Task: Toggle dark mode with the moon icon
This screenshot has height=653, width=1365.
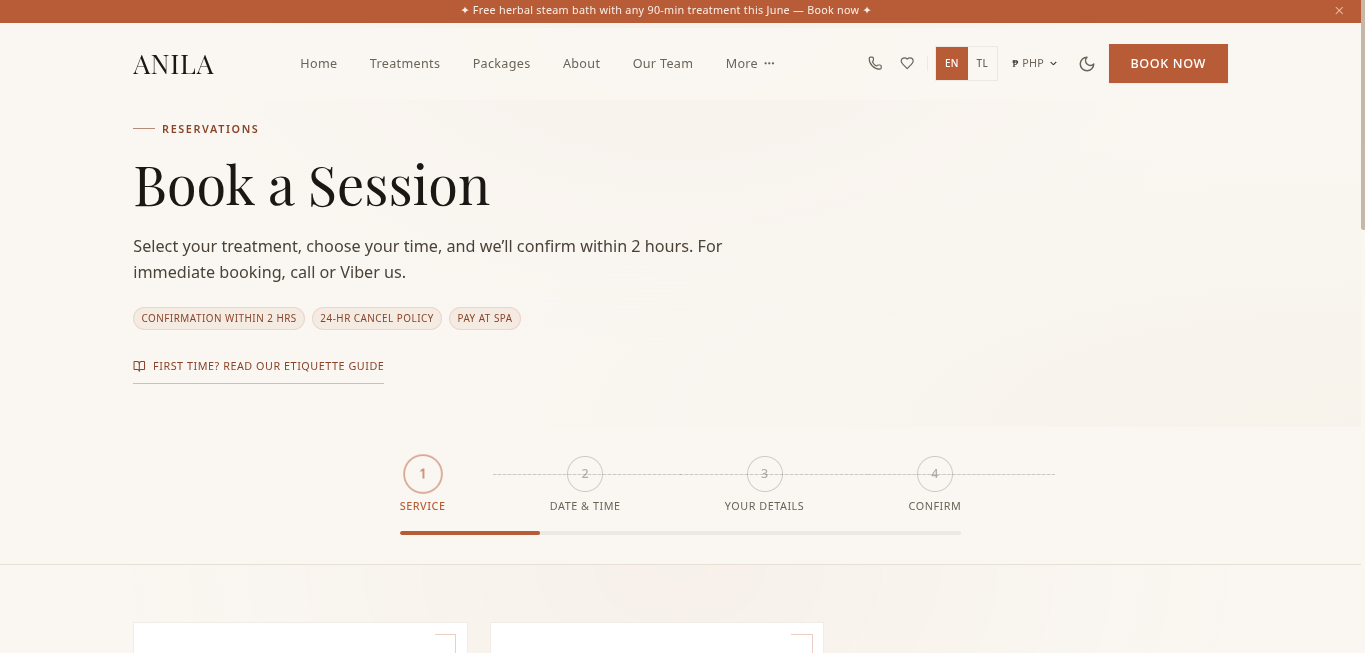Action: tap(1087, 63)
